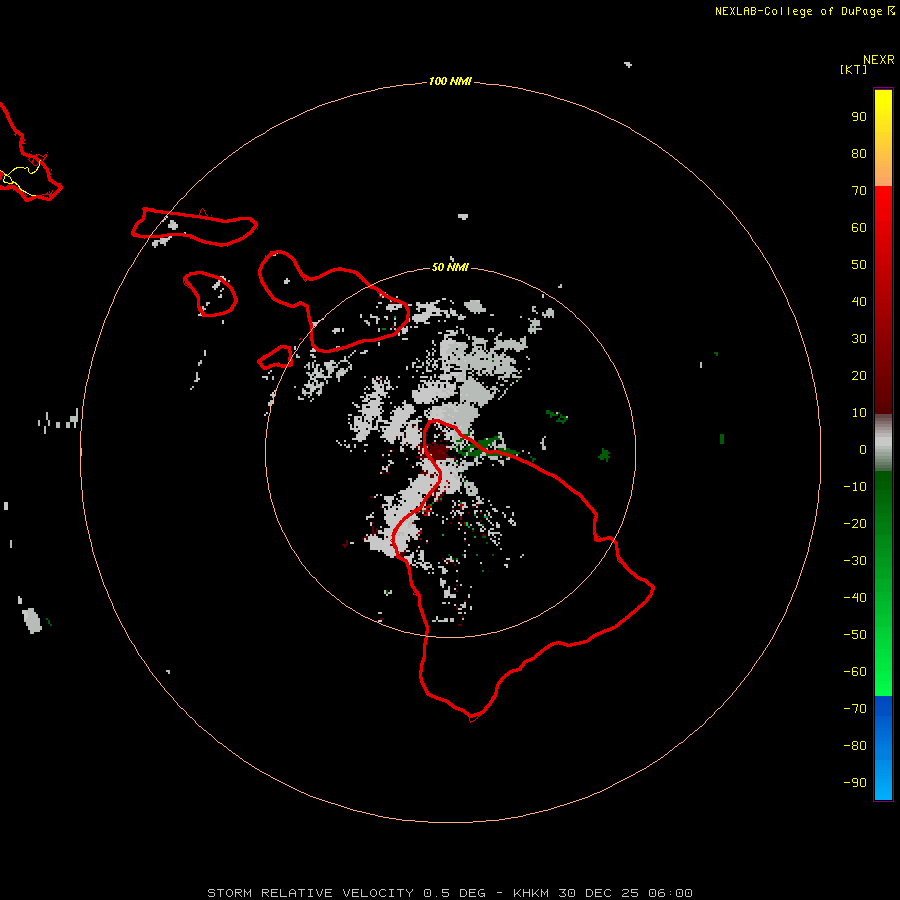Click the 70 value on the velocity scale
The width and height of the screenshot is (900, 900).
859,191
